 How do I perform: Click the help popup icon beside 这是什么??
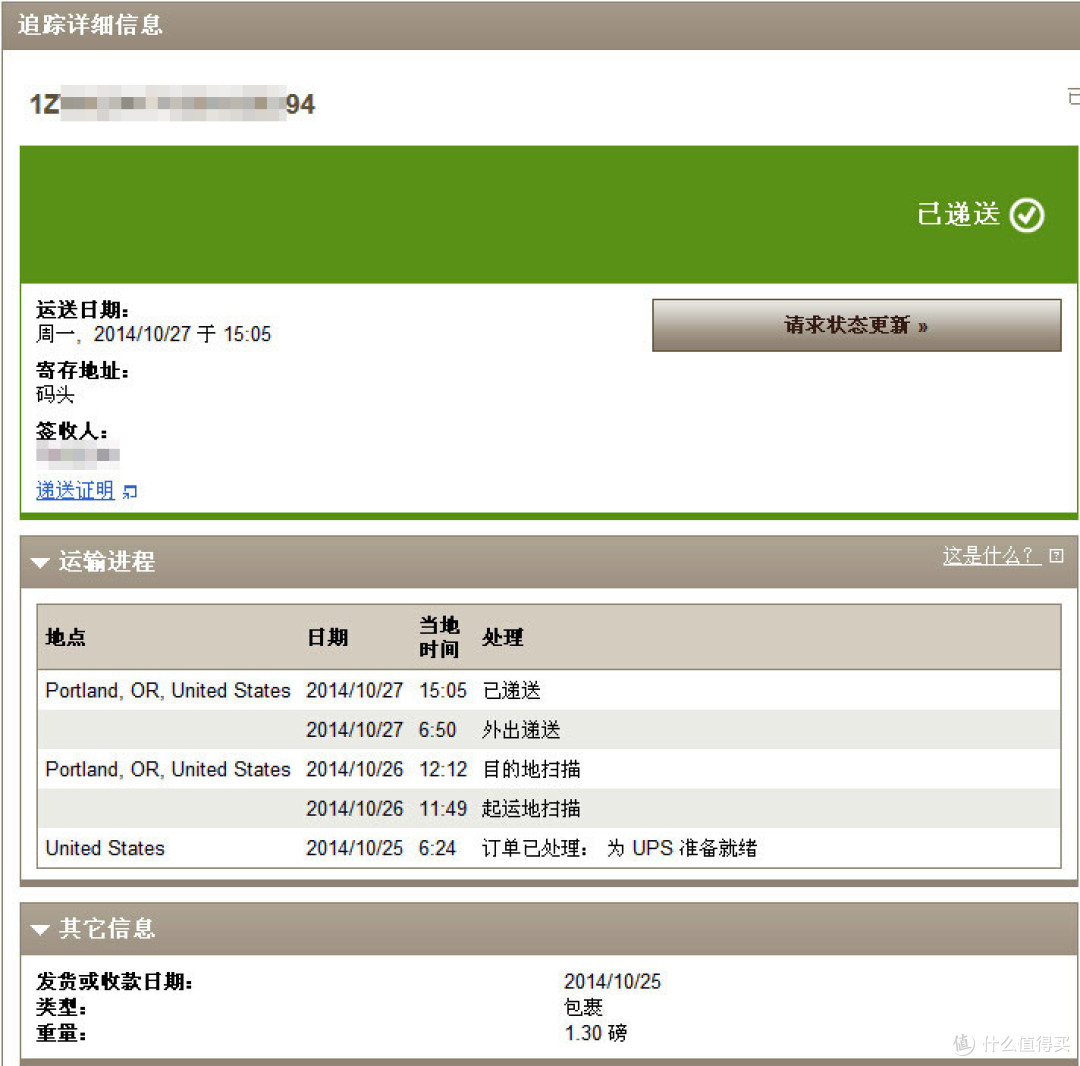(x=1056, y=555)
